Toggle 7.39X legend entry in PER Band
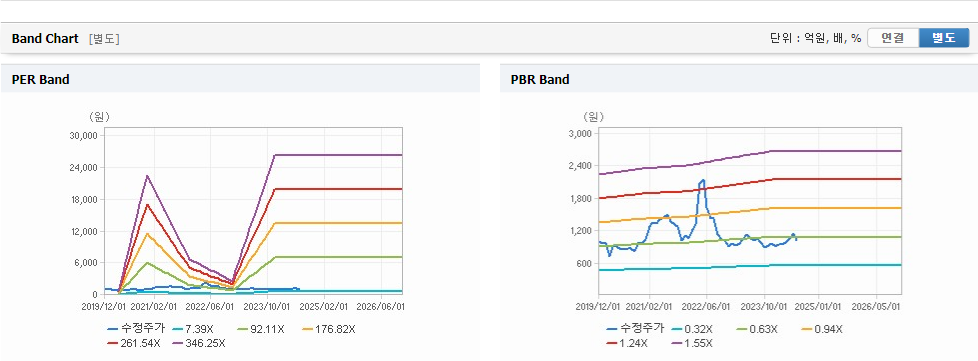Image resolution: width=978 pixels, height=361 pixels. 193,329
